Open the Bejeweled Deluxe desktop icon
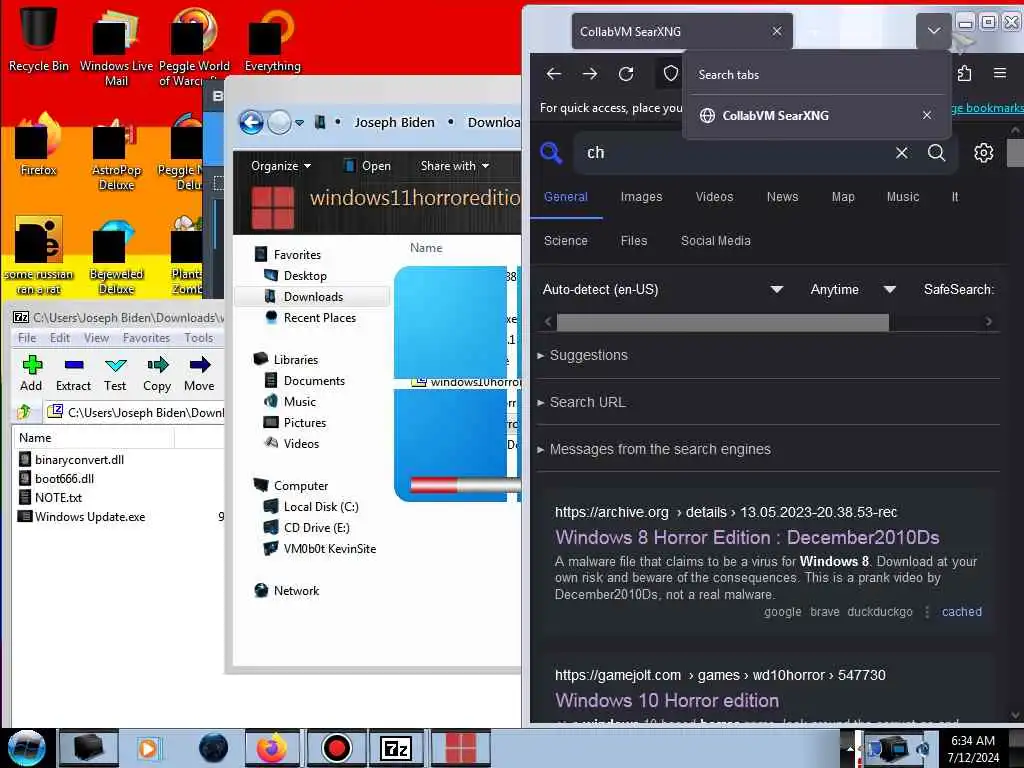 pos(116,257)
